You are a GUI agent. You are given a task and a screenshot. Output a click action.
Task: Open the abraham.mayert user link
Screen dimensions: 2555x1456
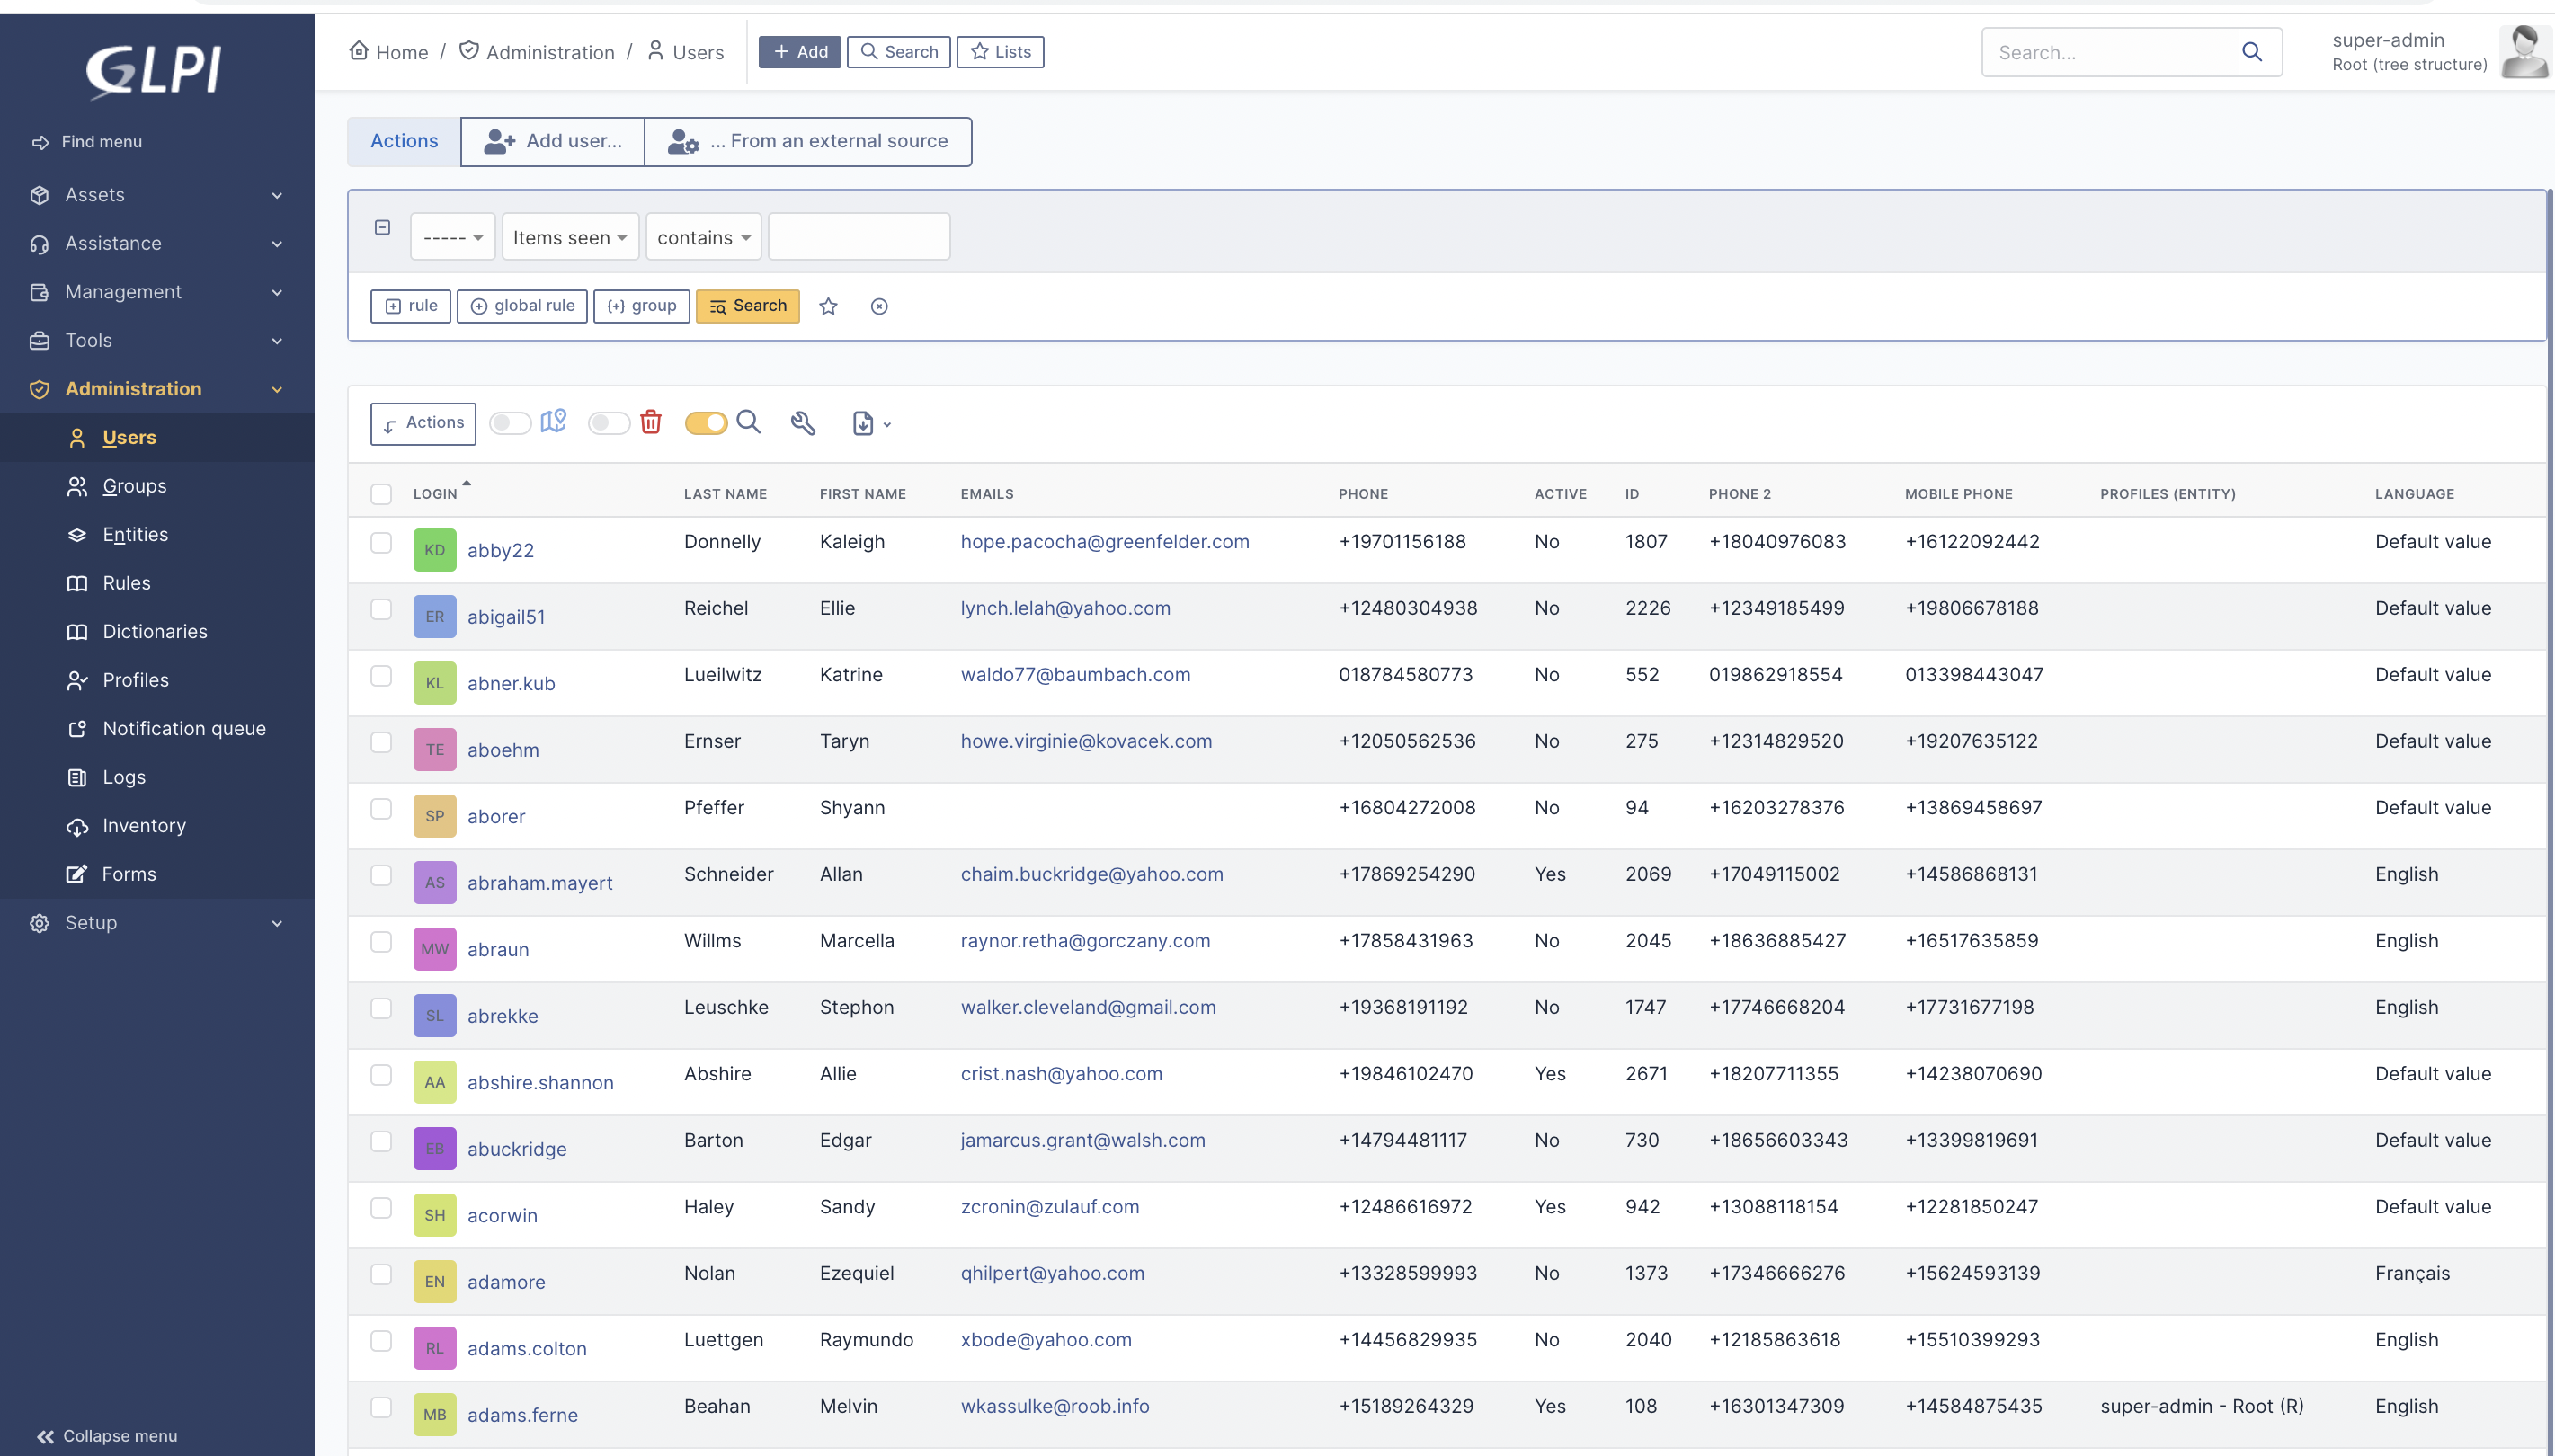click(540, 883)
